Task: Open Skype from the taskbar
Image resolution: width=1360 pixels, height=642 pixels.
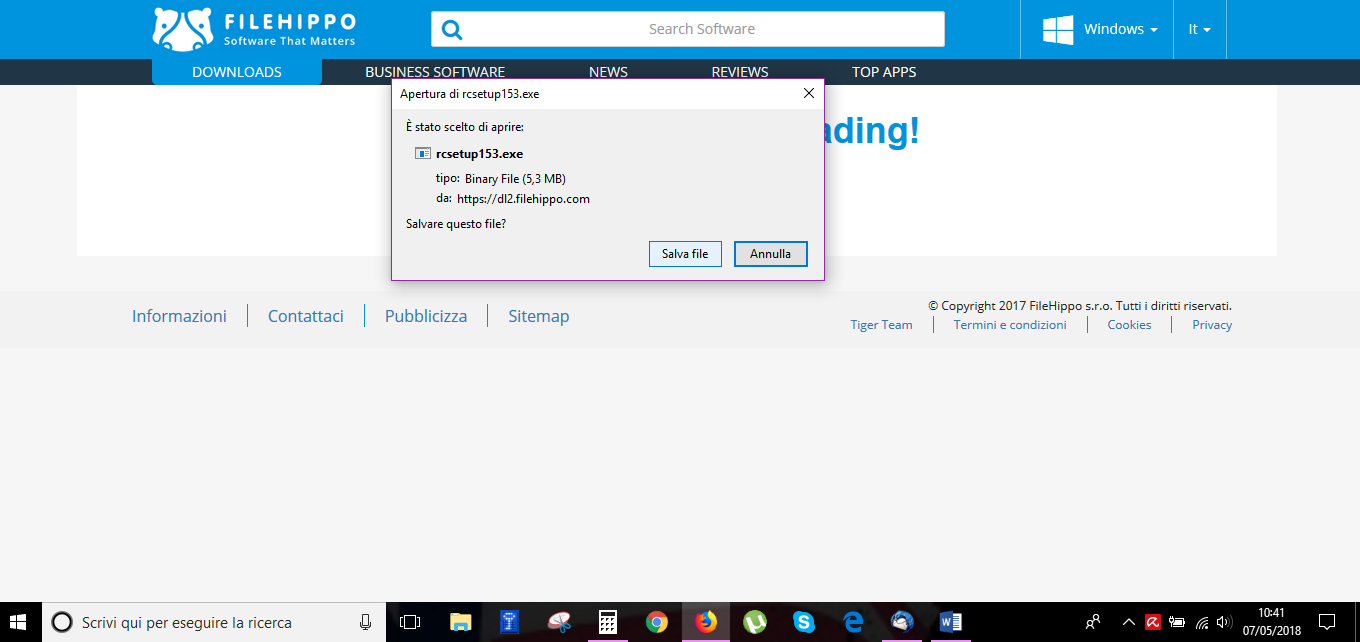Action: pyautogui.click(x=804, y=622)
